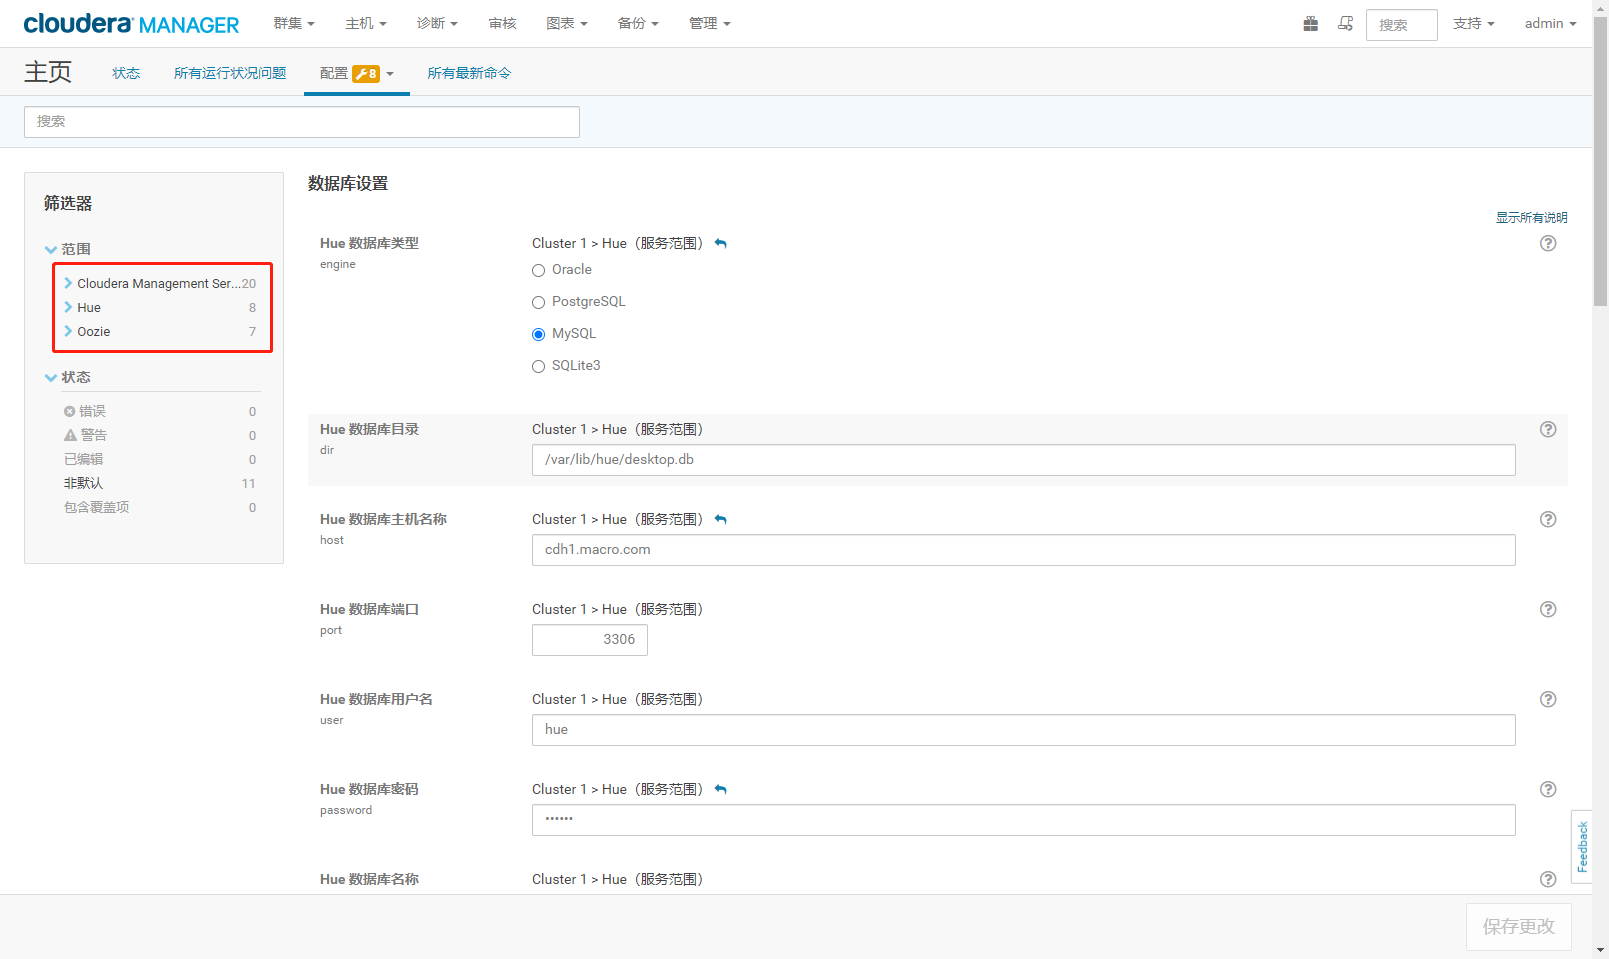Open the 图表 dropdown menu
The image size is (1609, 959).
click(x=567, y=23)
